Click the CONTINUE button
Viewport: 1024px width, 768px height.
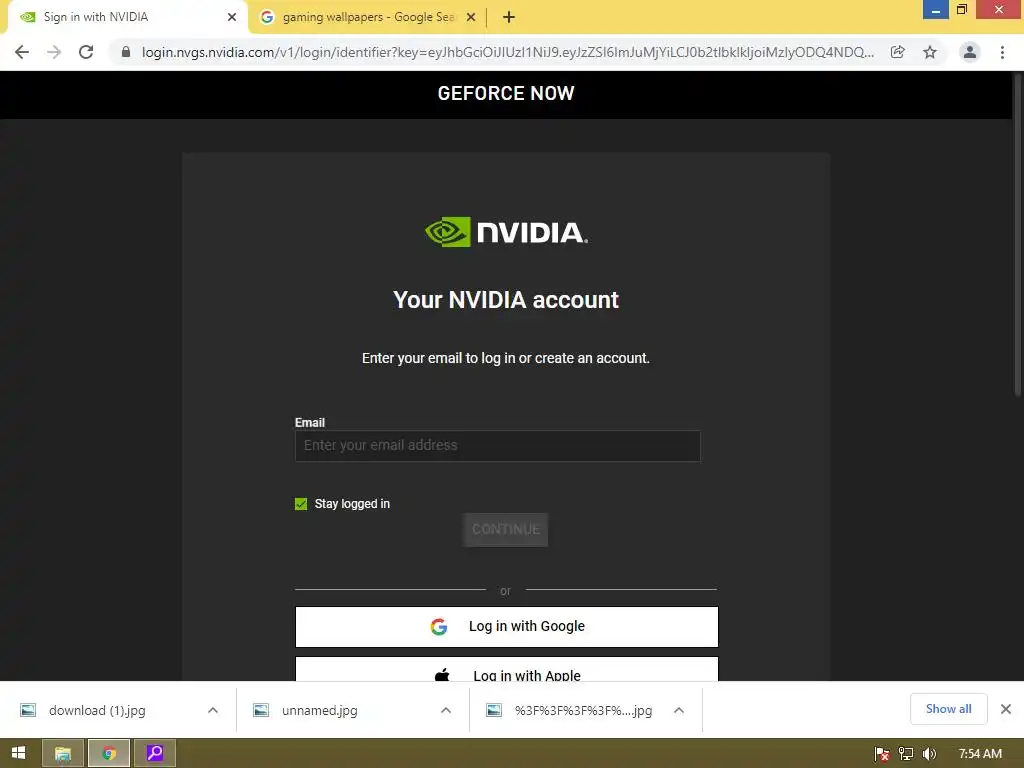[x=505, y=530]
